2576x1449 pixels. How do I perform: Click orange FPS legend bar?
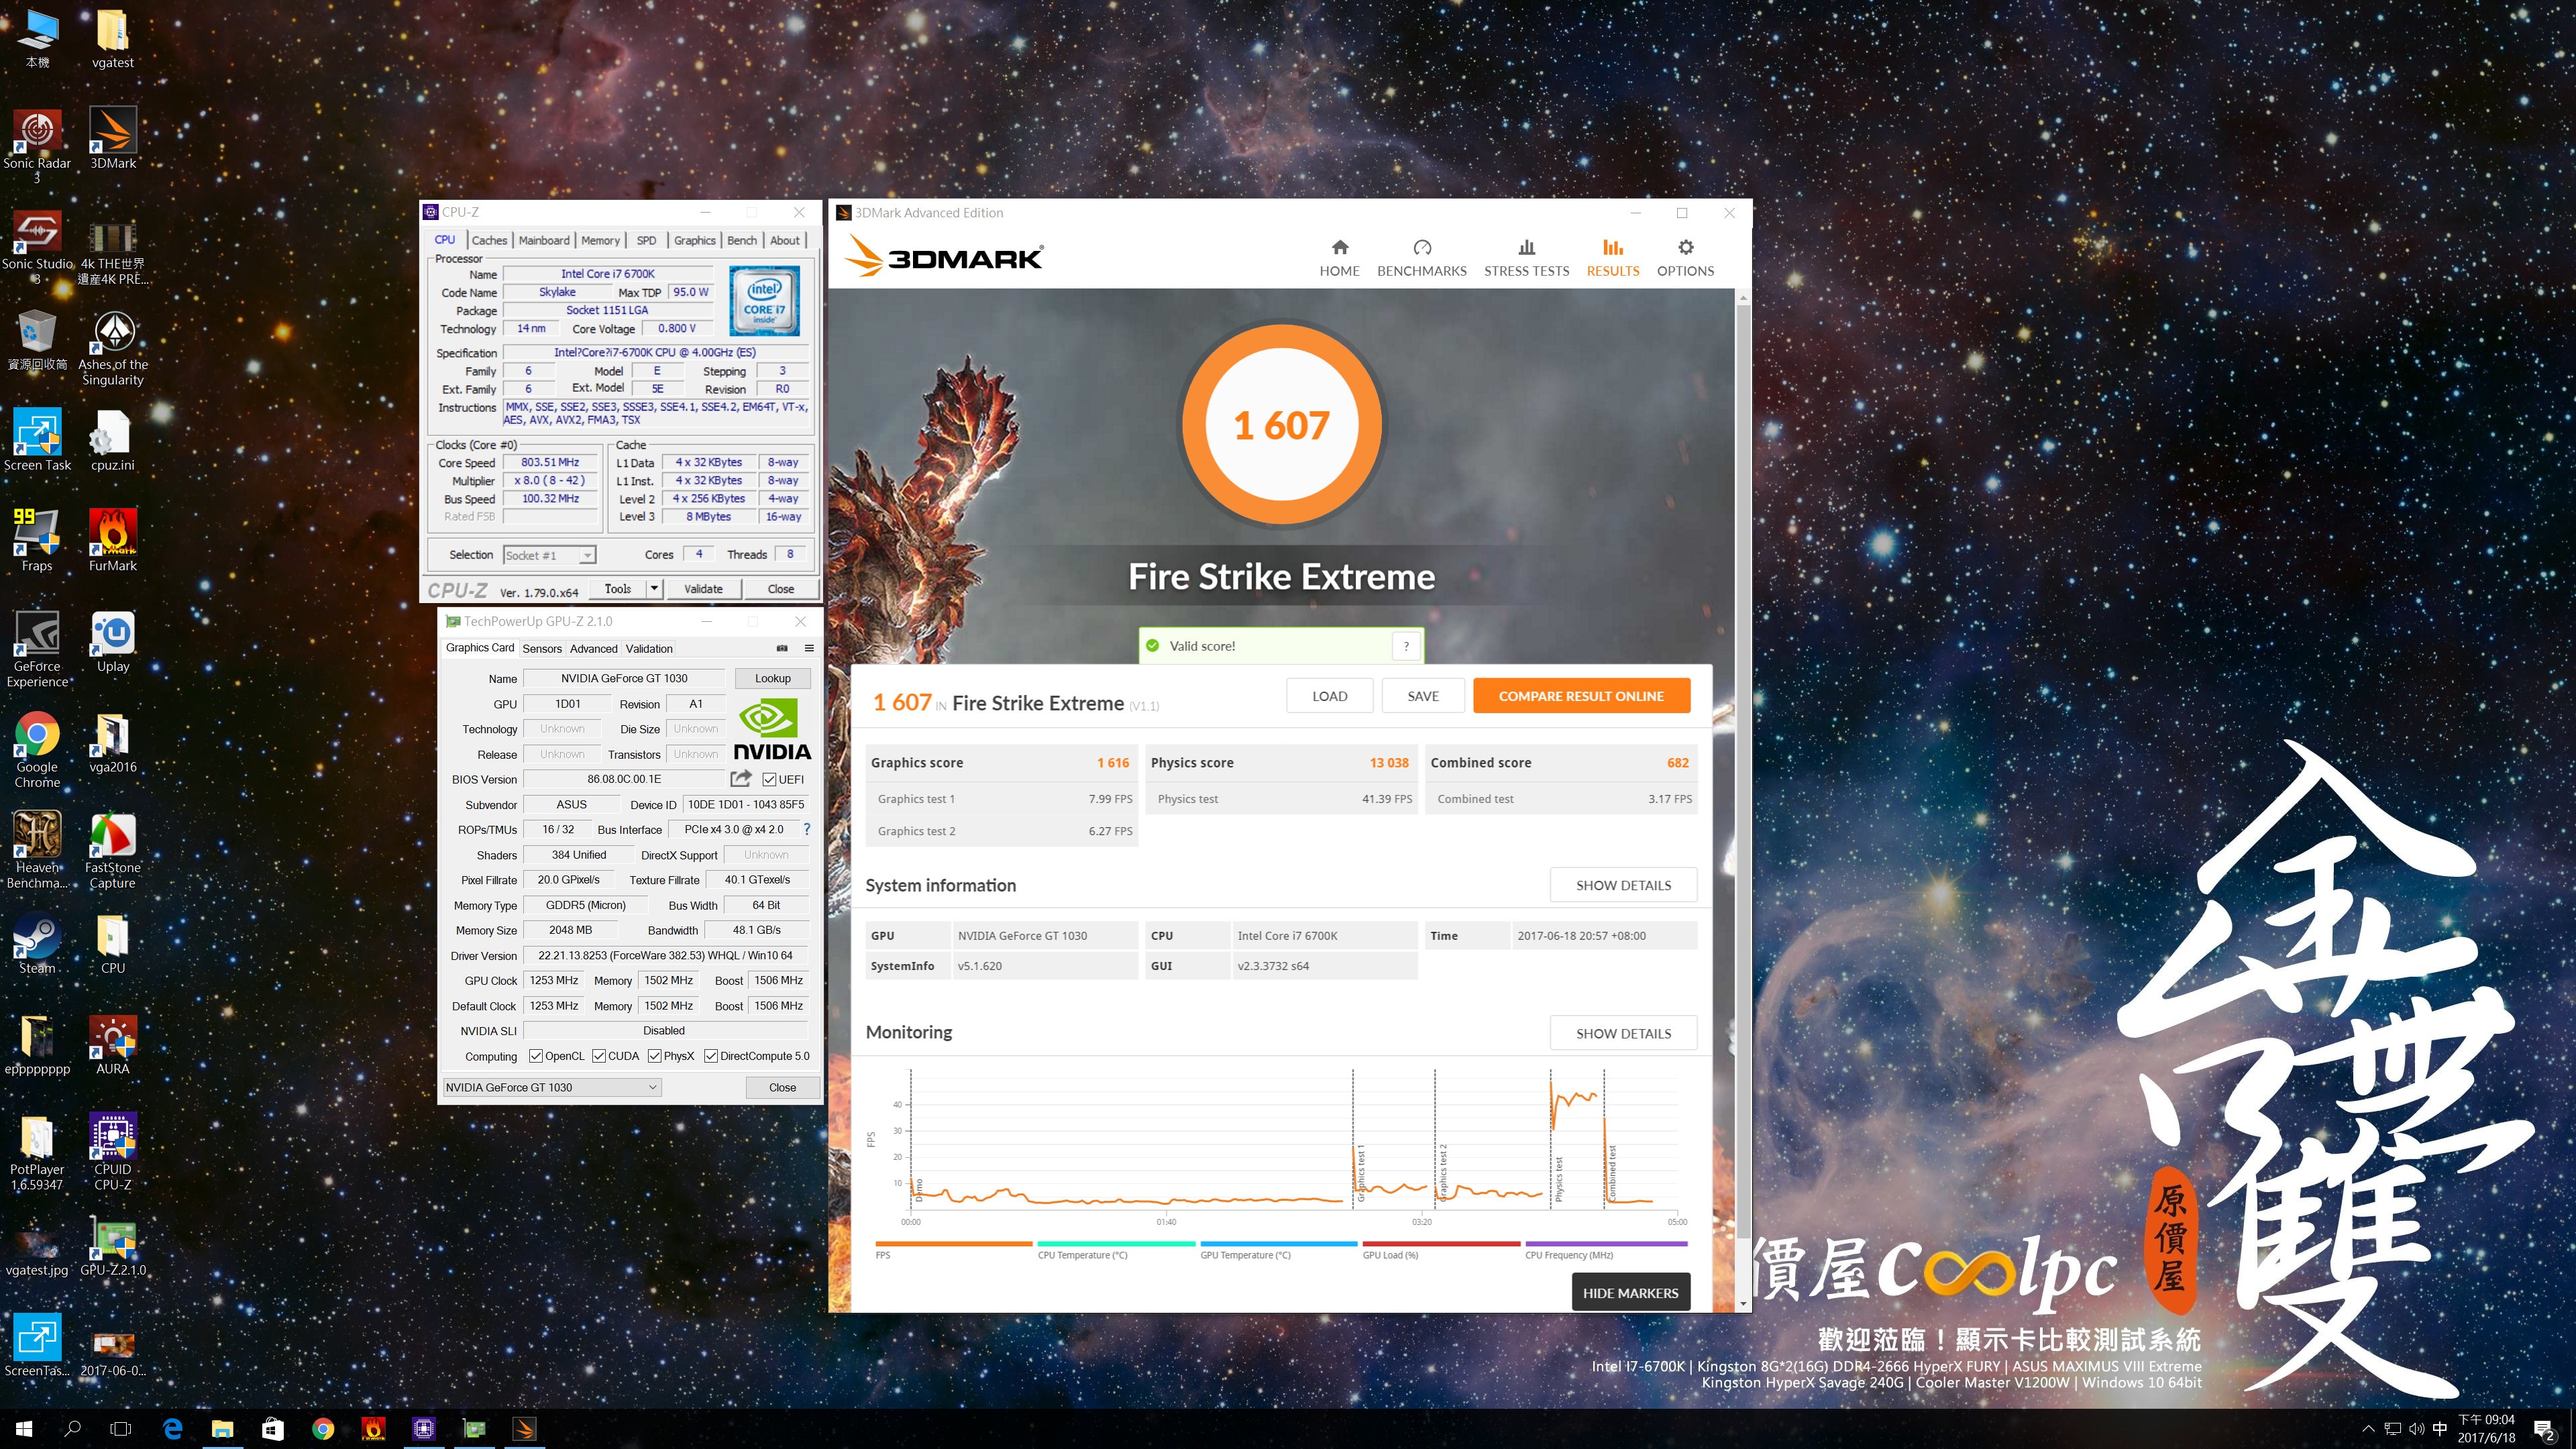coord(953,1244)
